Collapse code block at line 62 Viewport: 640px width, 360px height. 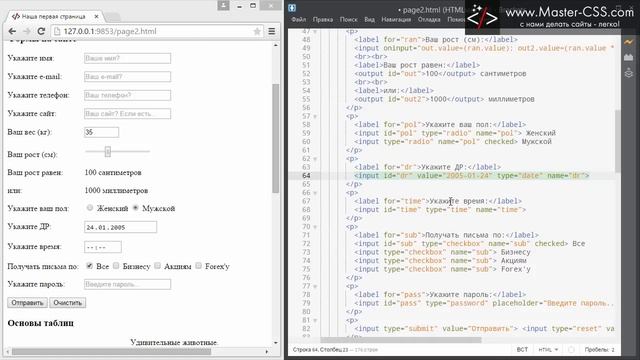315,159
